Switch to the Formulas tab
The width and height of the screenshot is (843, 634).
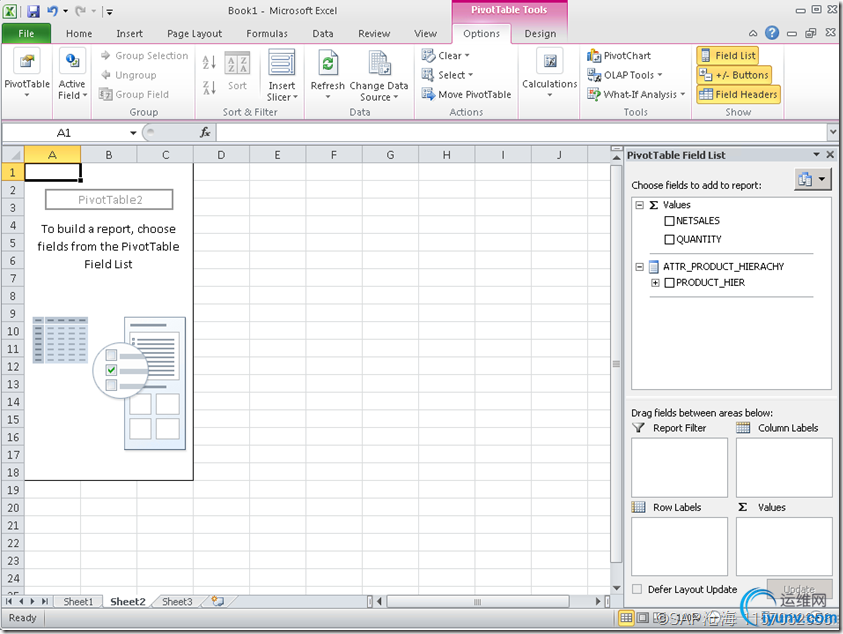[x=267, y=33]
